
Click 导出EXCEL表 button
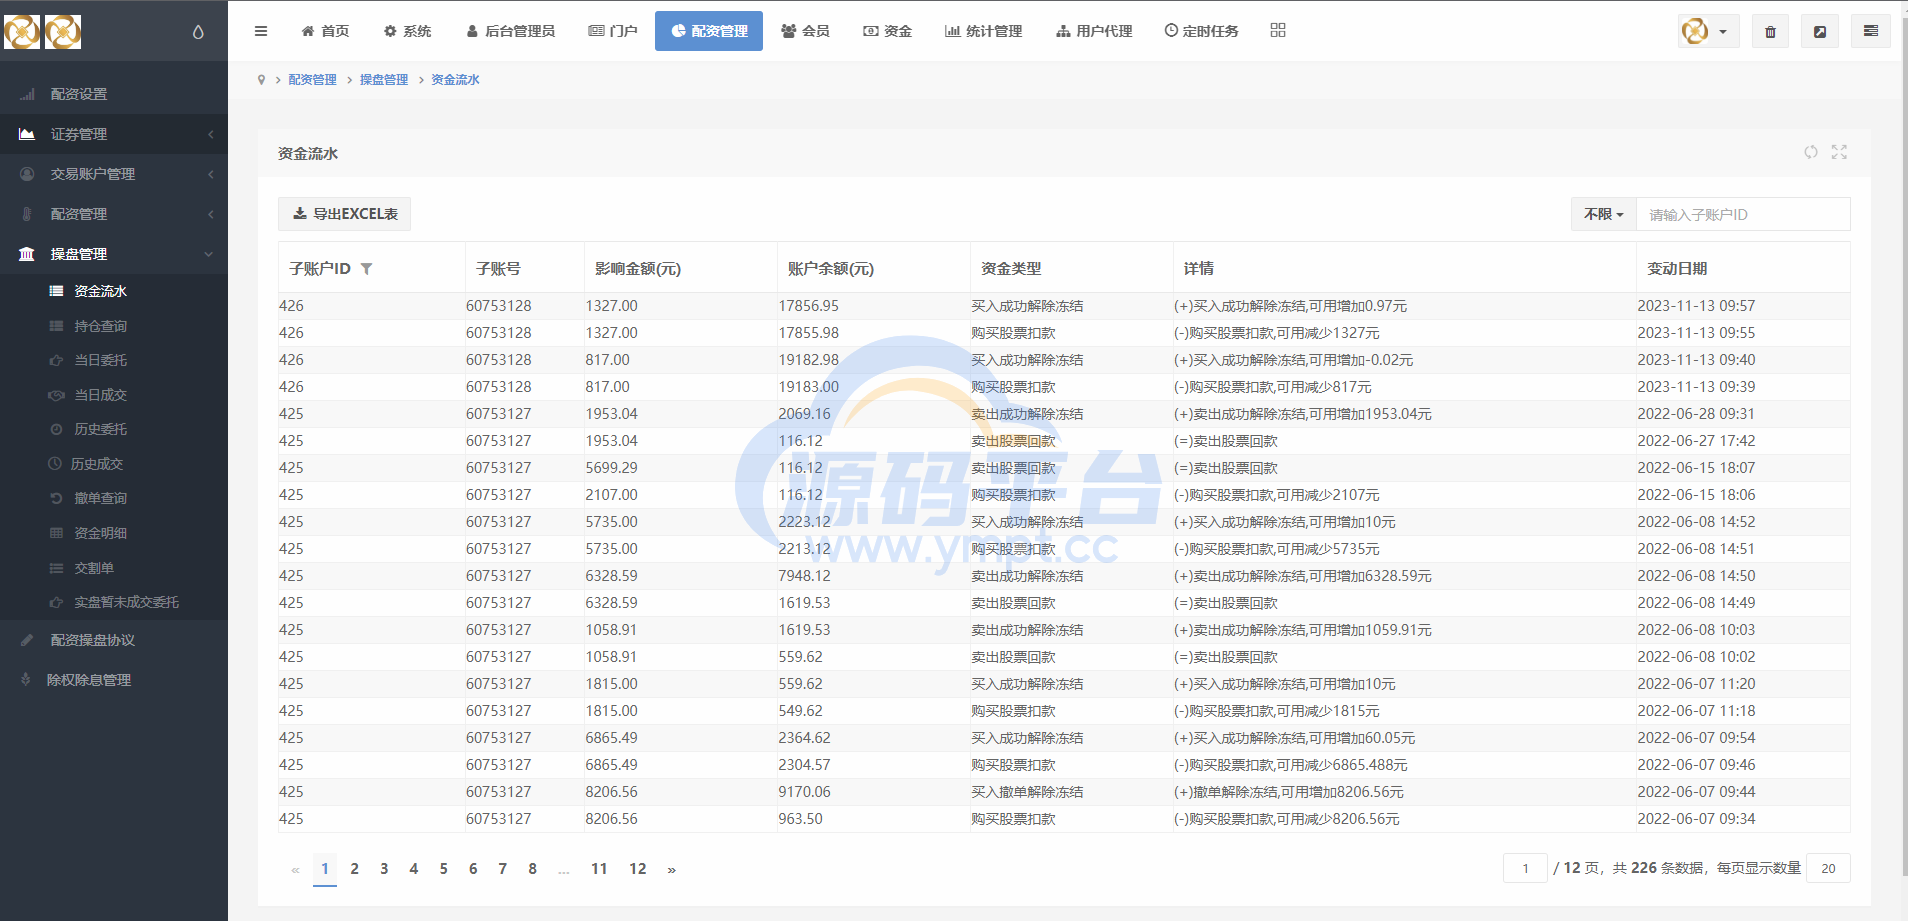(344, 214)
